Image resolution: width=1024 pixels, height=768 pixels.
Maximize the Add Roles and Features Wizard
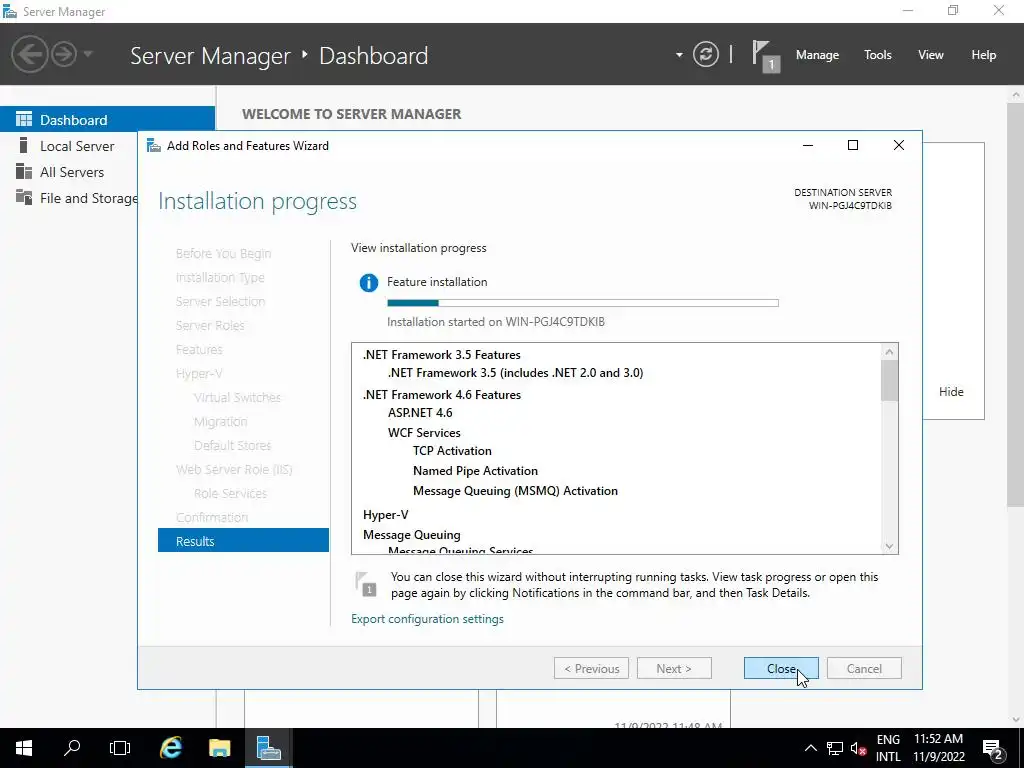click(852, 145)
